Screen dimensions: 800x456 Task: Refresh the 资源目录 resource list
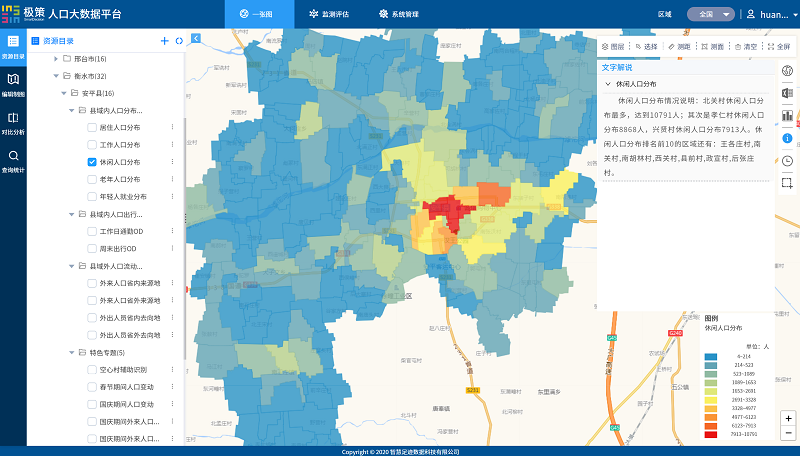(x=178, y=41)
